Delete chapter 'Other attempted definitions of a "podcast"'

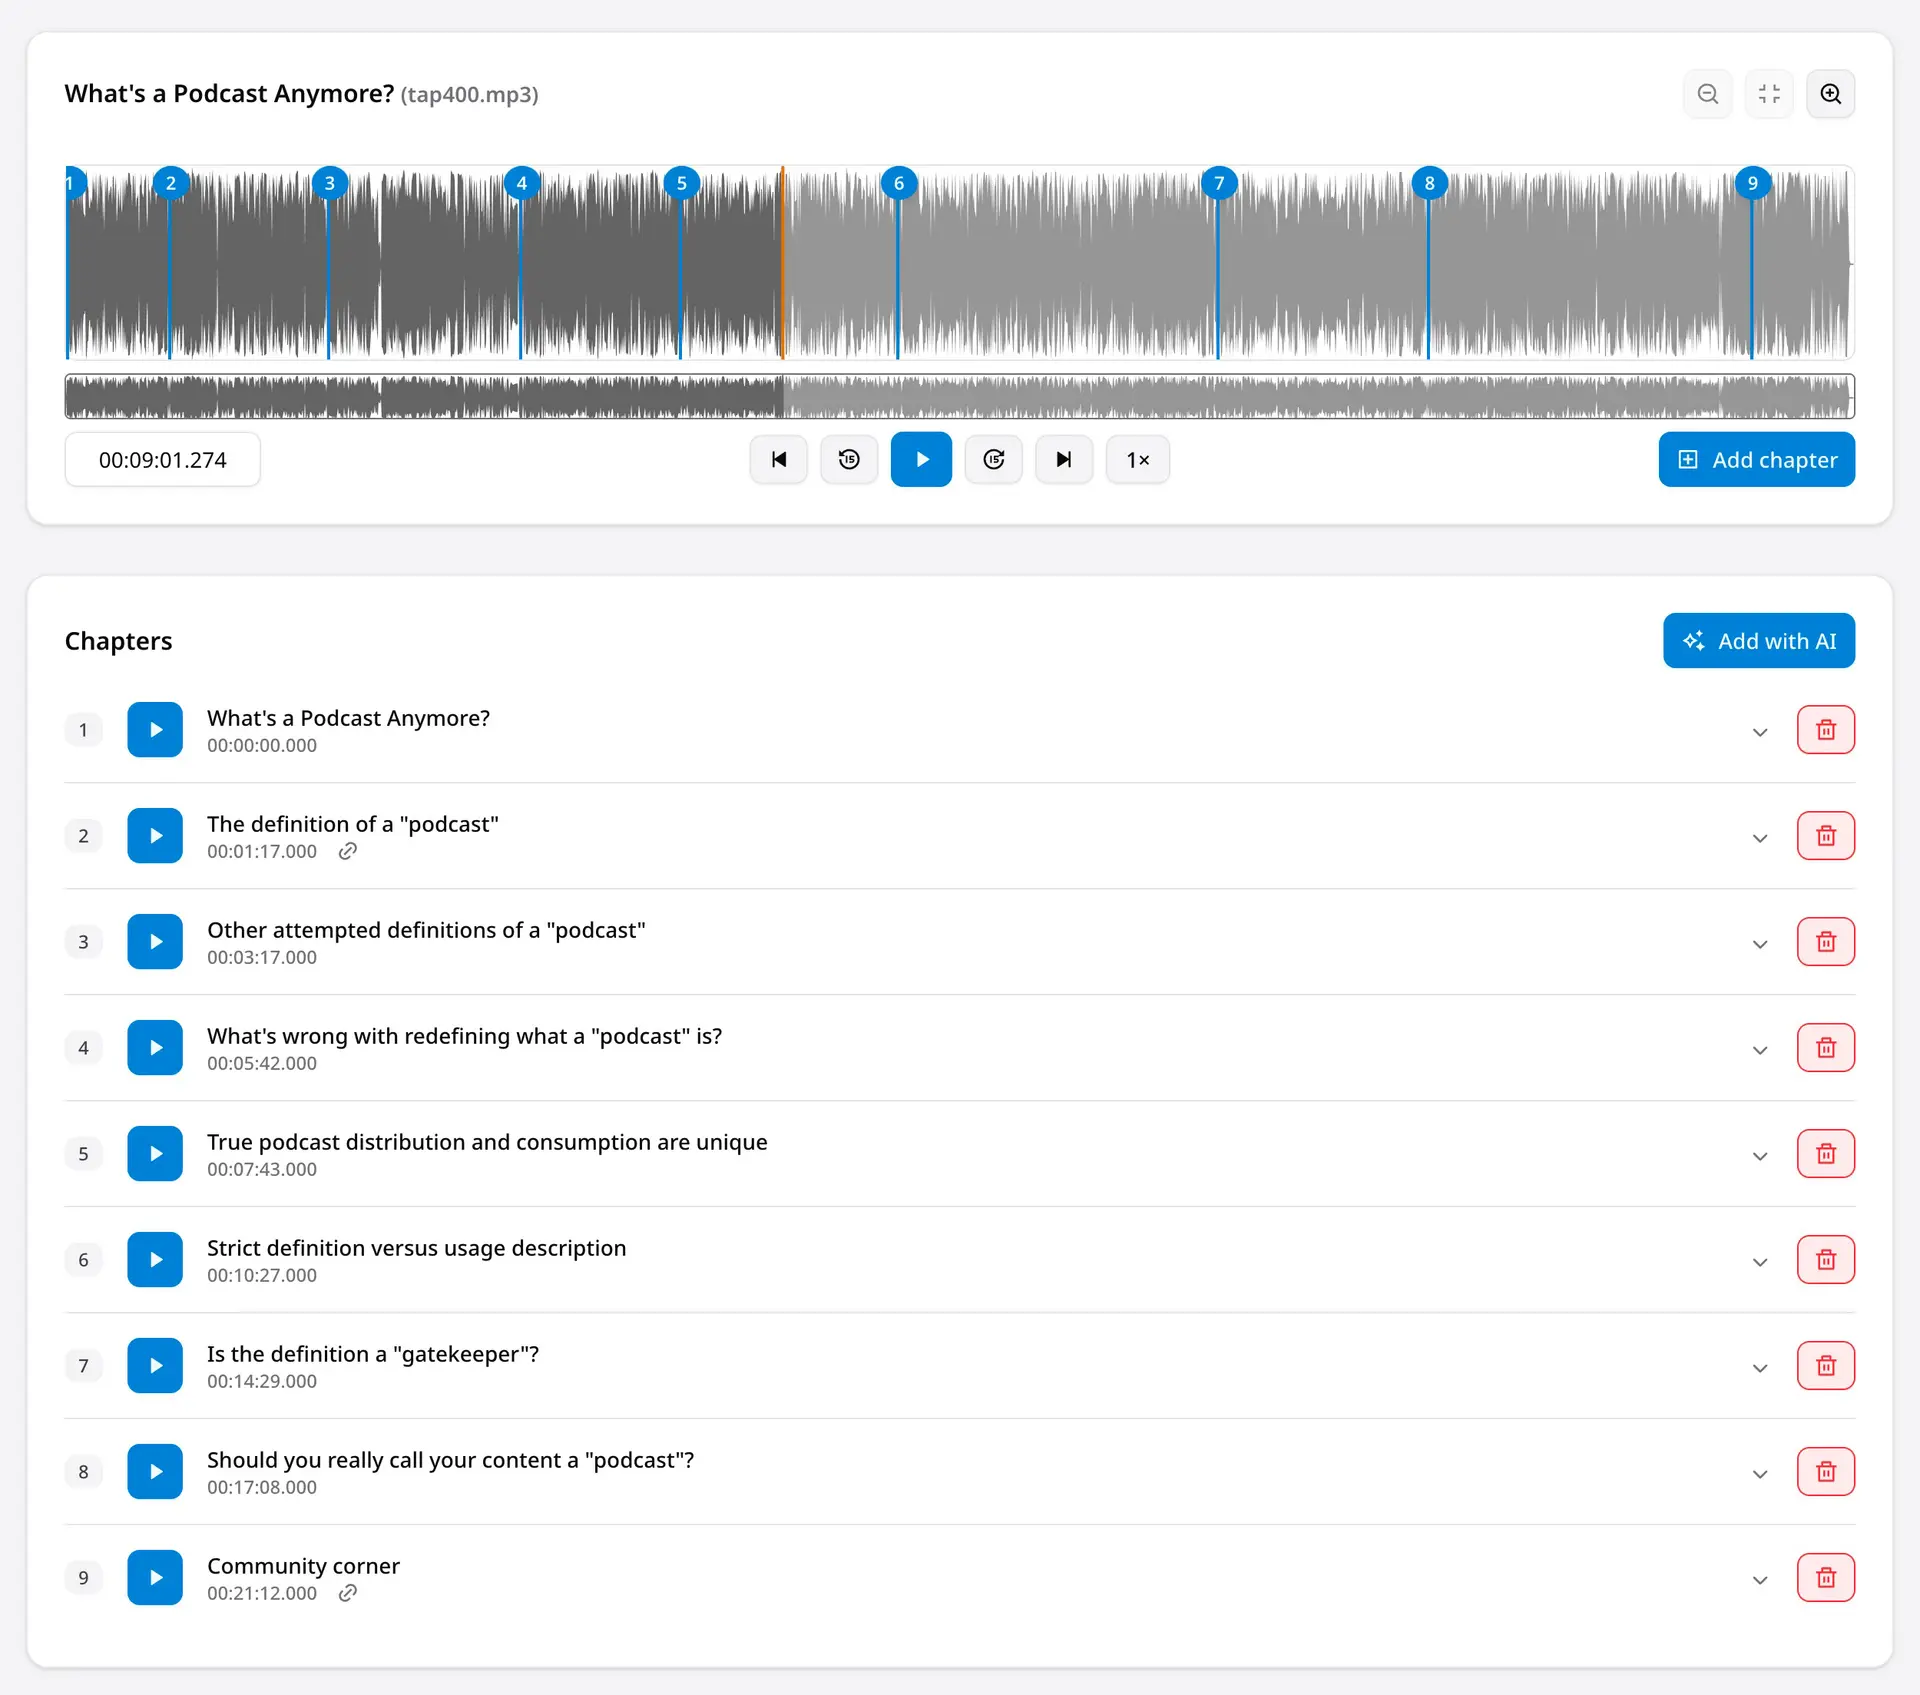point(1826,942)
